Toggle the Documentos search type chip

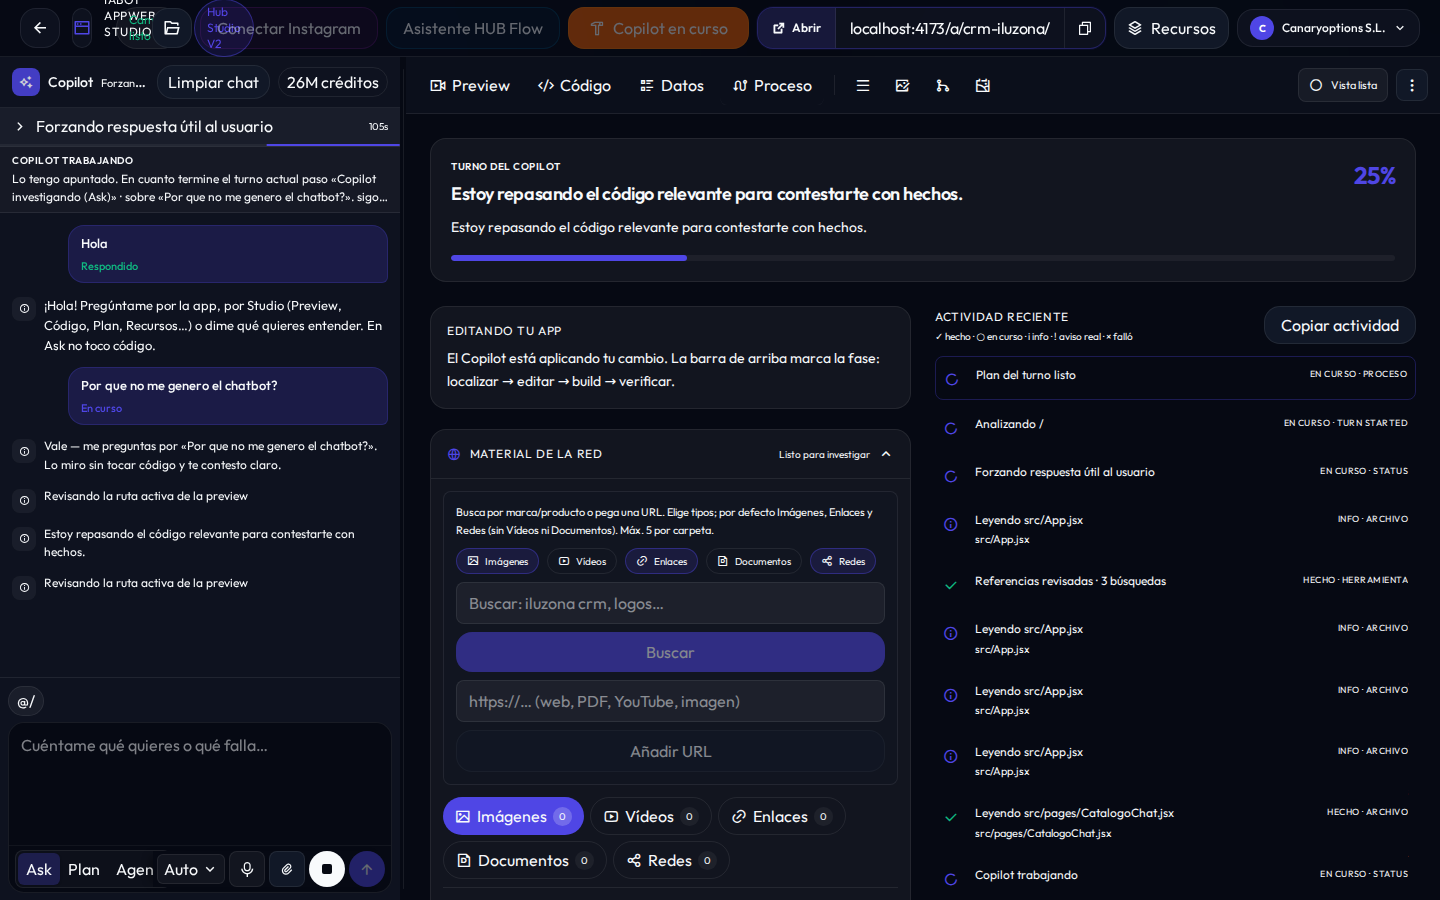tap(753, 561)
